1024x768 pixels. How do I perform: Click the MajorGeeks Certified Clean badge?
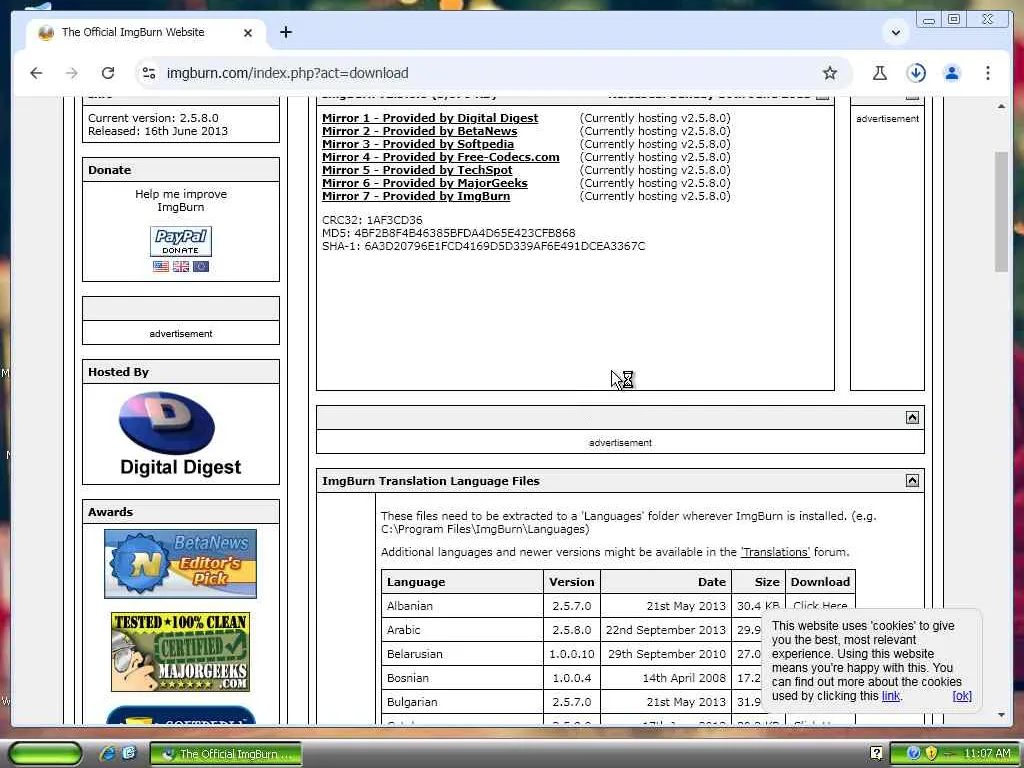tap(180, 652)
